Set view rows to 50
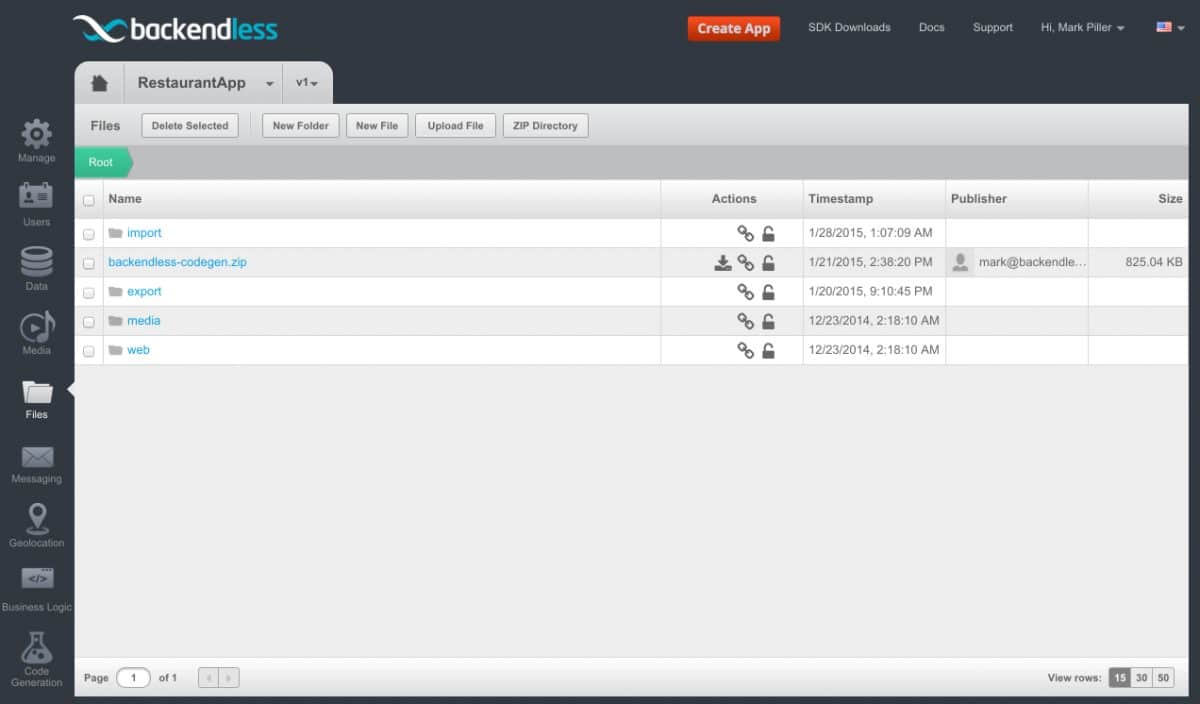The height and width of the screenshot is (704, 1200). (x=1163, y=678)
